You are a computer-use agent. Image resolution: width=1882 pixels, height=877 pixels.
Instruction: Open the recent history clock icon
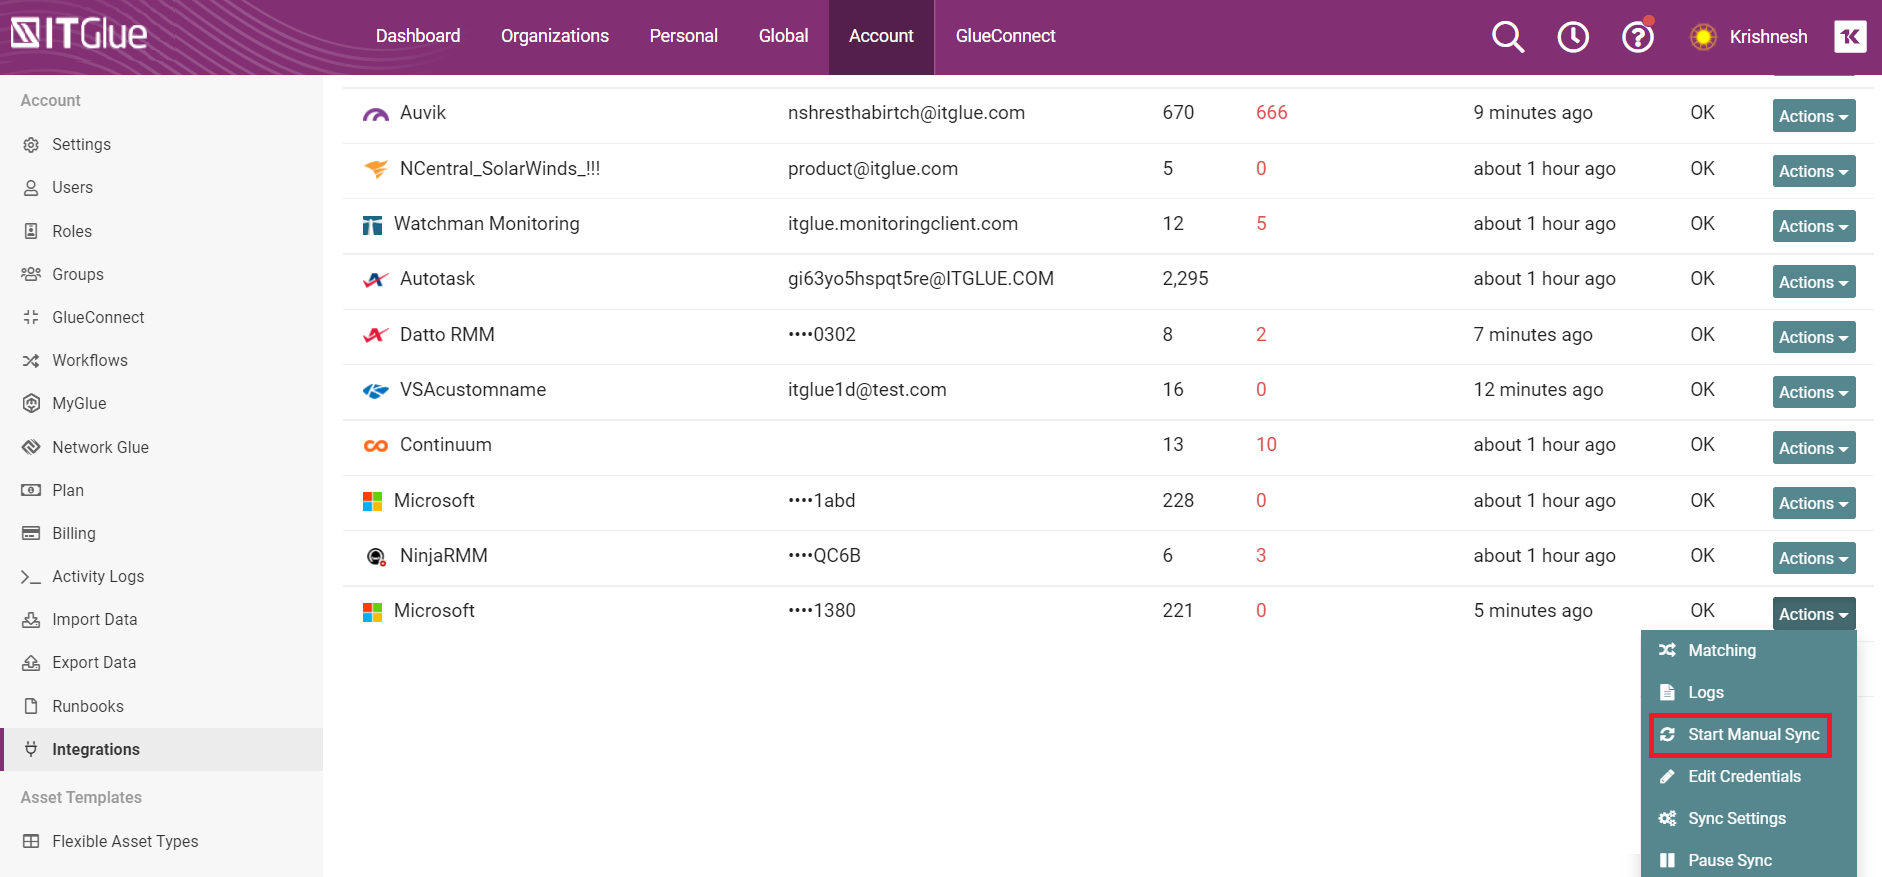point(1573,37)
